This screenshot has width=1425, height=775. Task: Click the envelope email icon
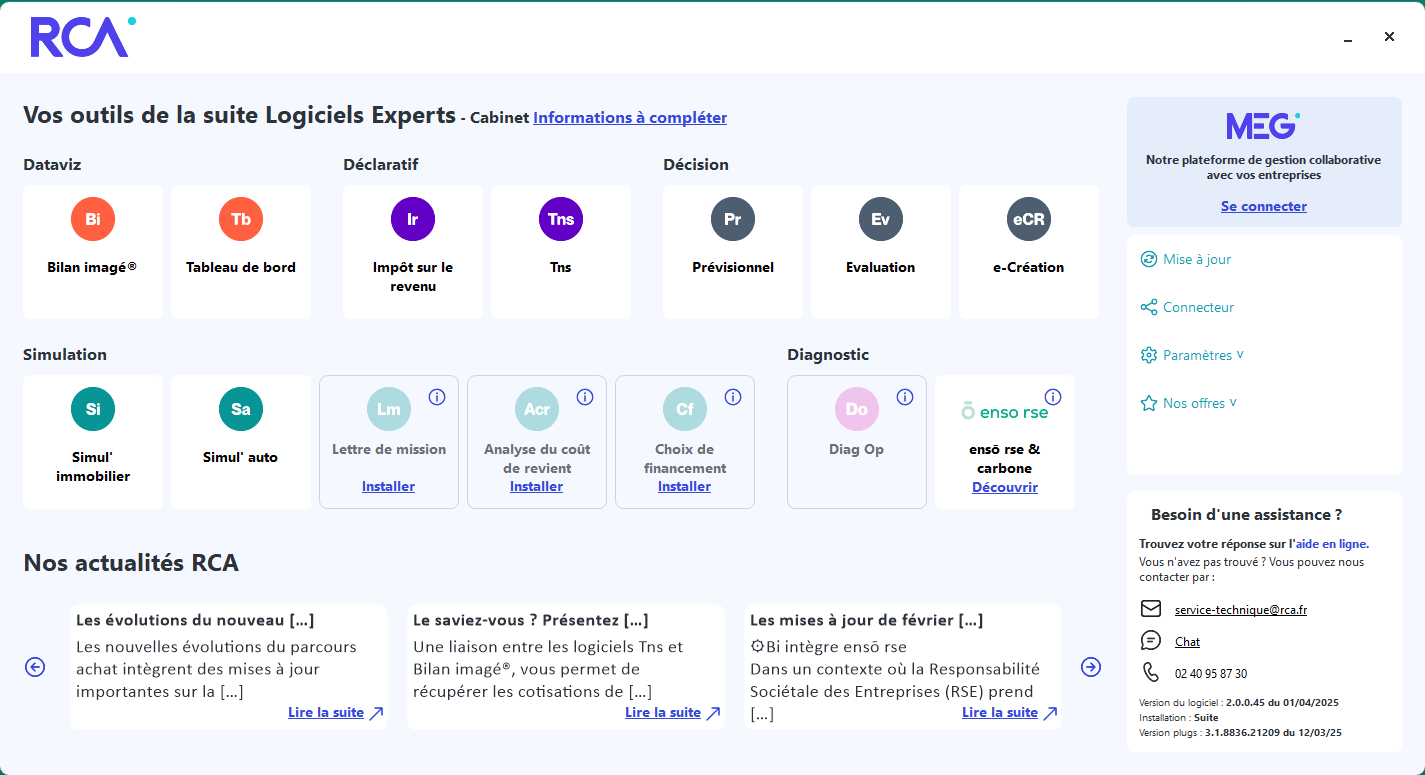[x=1150, y=609]
